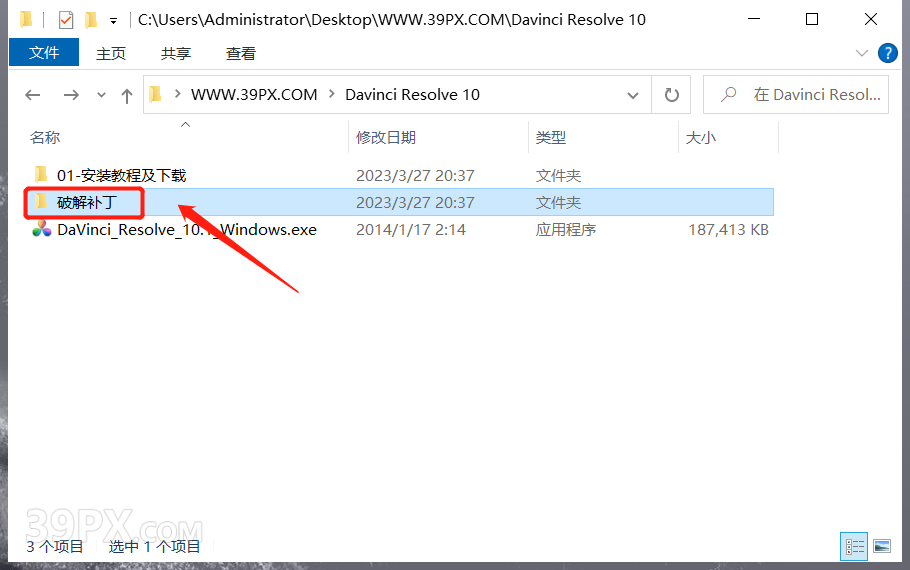The height and width of the screenshot is (570, 910).
Task: Click the New Folder icon in title bar
Action: (91, 20)
